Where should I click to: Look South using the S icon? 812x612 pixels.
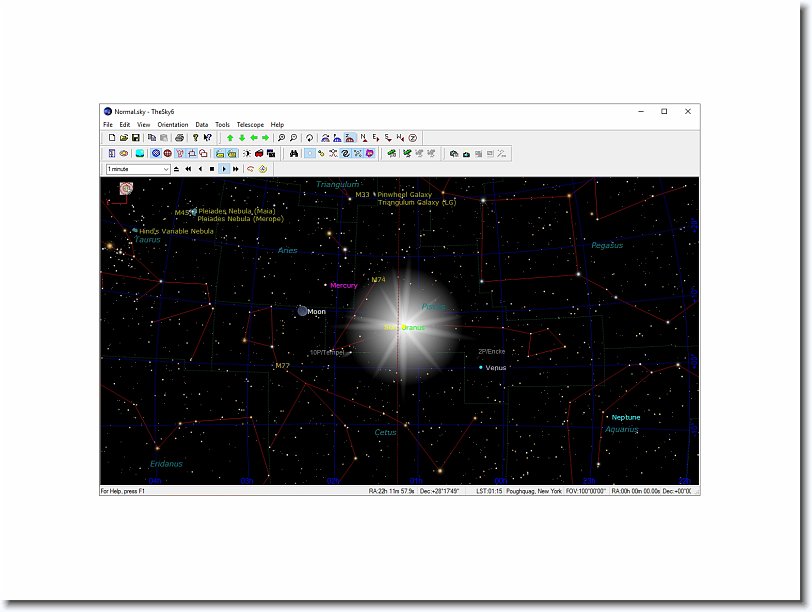click(x=388, y=138)
